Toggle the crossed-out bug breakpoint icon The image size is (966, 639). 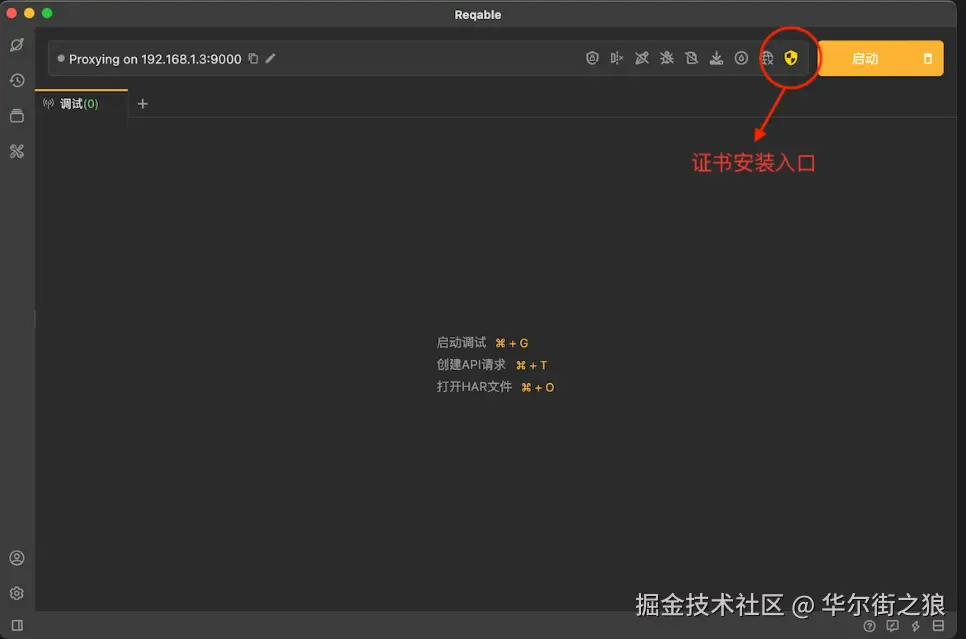tap(667, 58)
